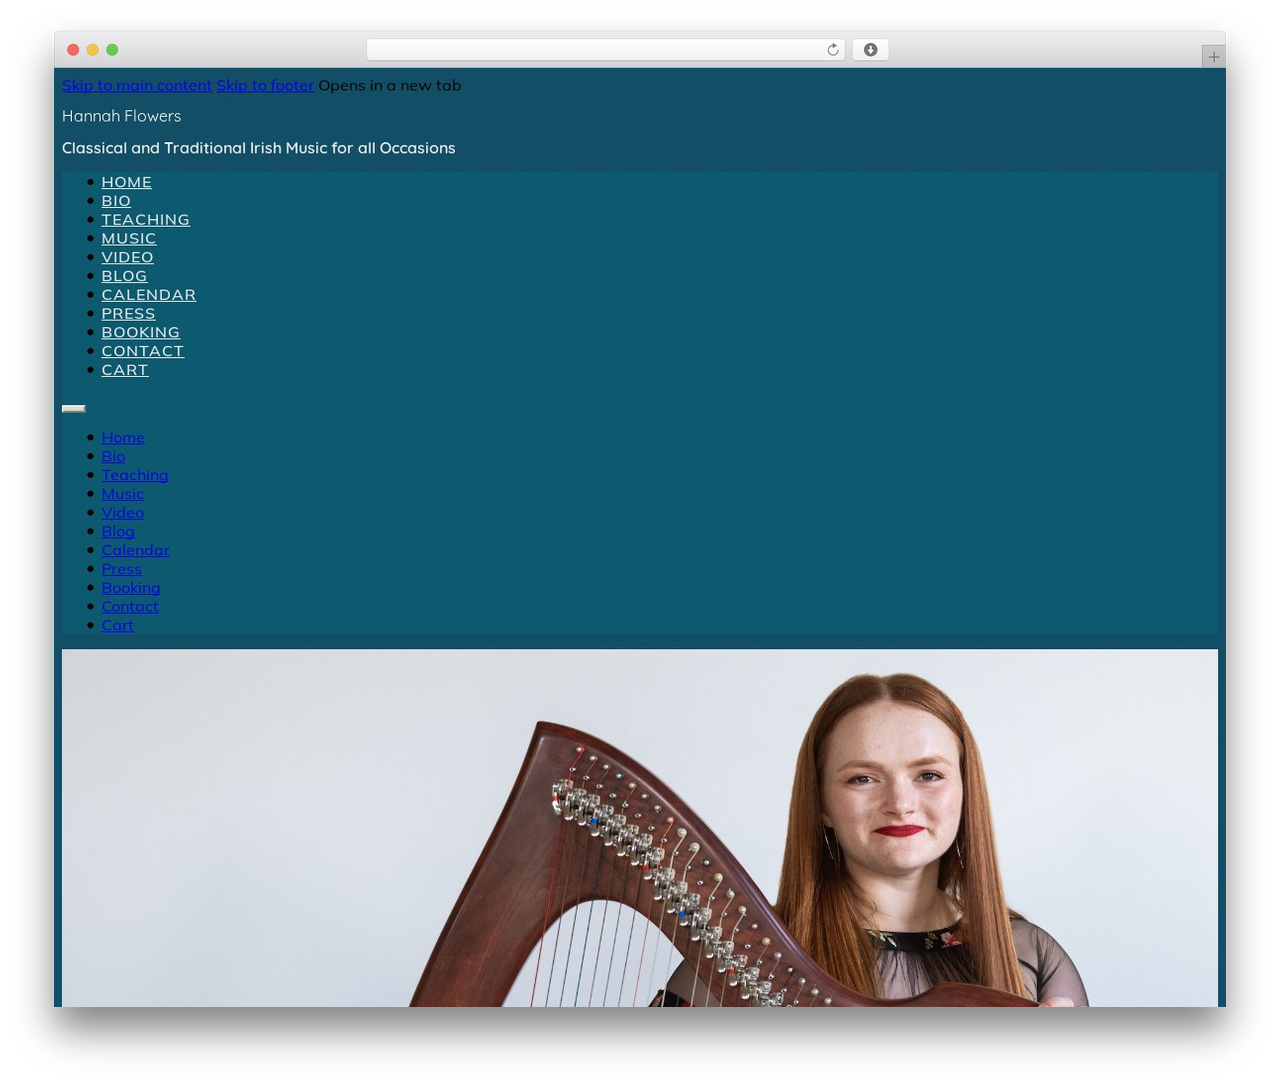Follow the Skip to footer link

click(x=265, y=85)
